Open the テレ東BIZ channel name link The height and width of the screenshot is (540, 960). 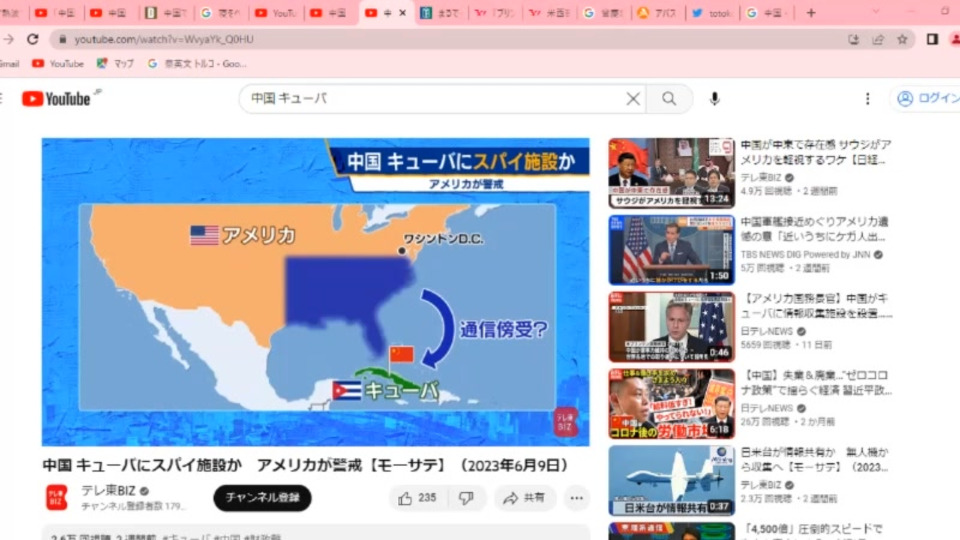pyautogui.click(x=108, y=491)
